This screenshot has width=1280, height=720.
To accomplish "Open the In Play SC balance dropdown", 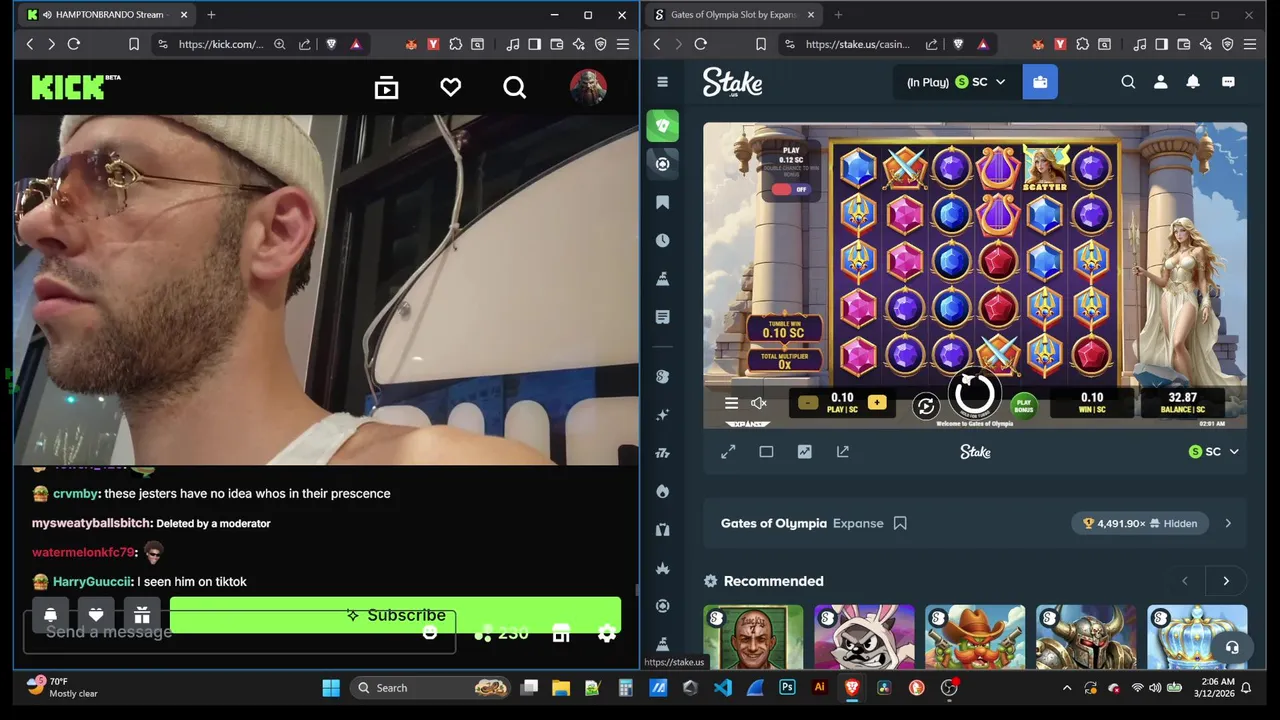I will 956,82.
